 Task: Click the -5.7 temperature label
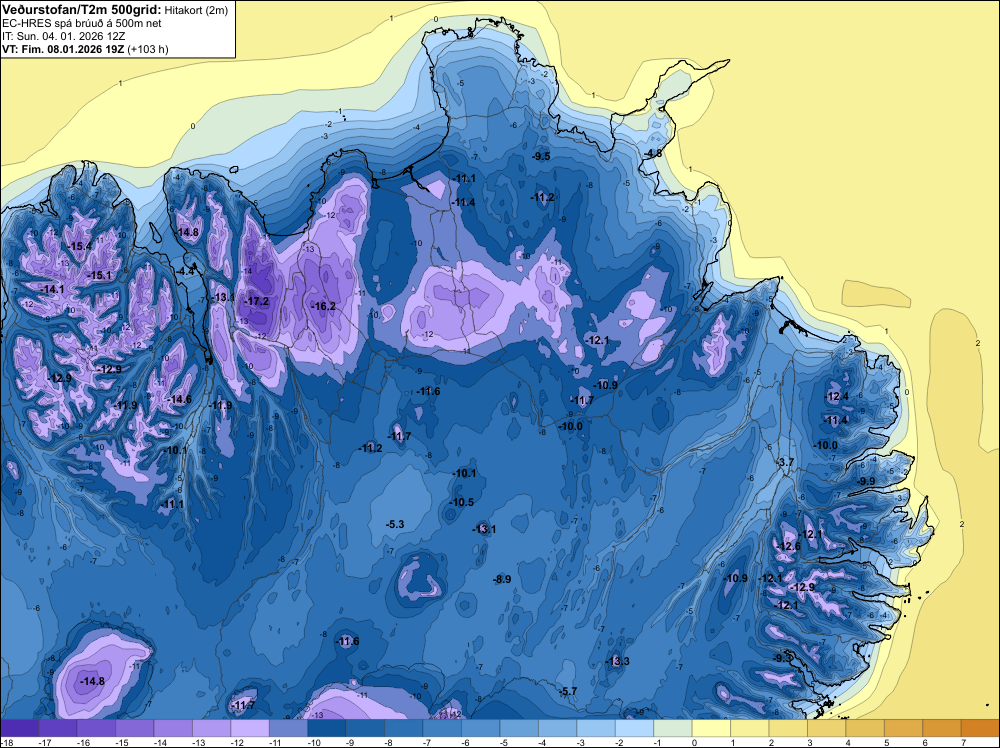click(x=568, y=691)
